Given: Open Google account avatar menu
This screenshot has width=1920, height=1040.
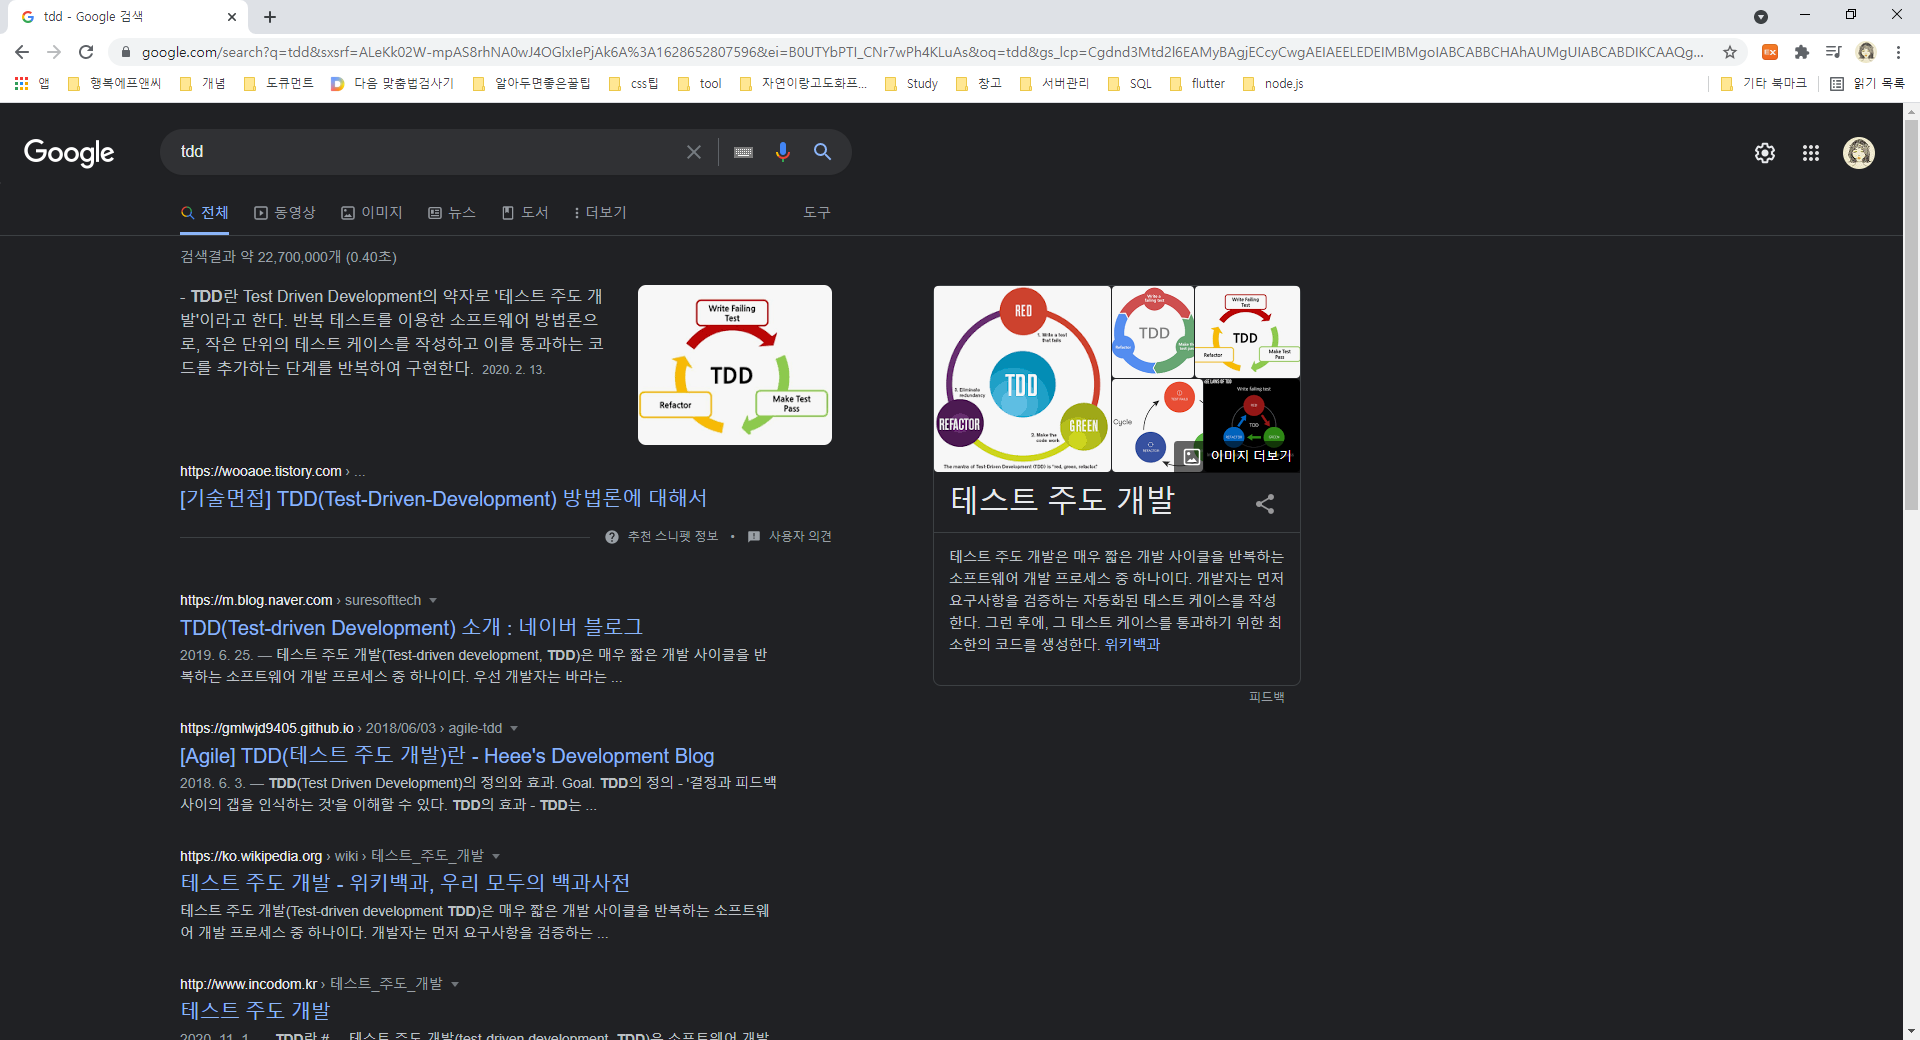Looking at the screenshot, I should click(1859, 153).
